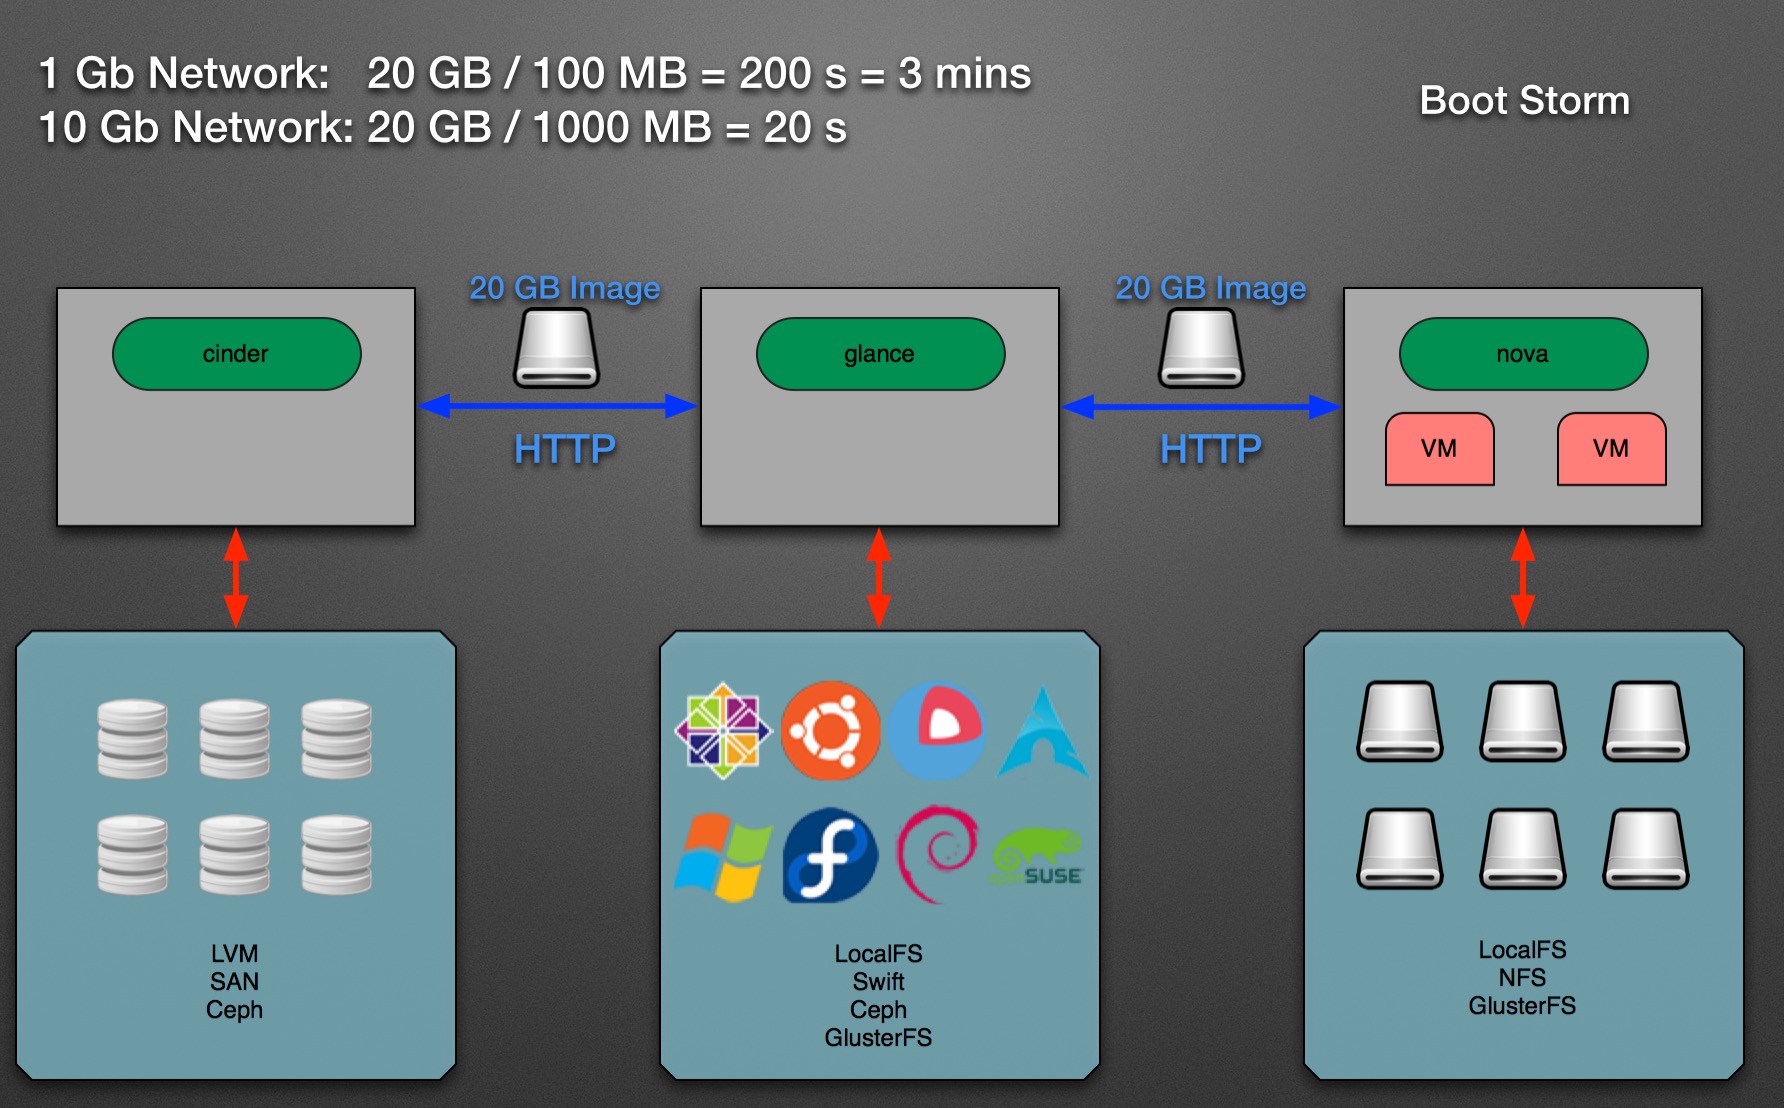This screenshot has height=1108, width=1784.
Task: Click the green cinder button
Action: tap(236, 354)
